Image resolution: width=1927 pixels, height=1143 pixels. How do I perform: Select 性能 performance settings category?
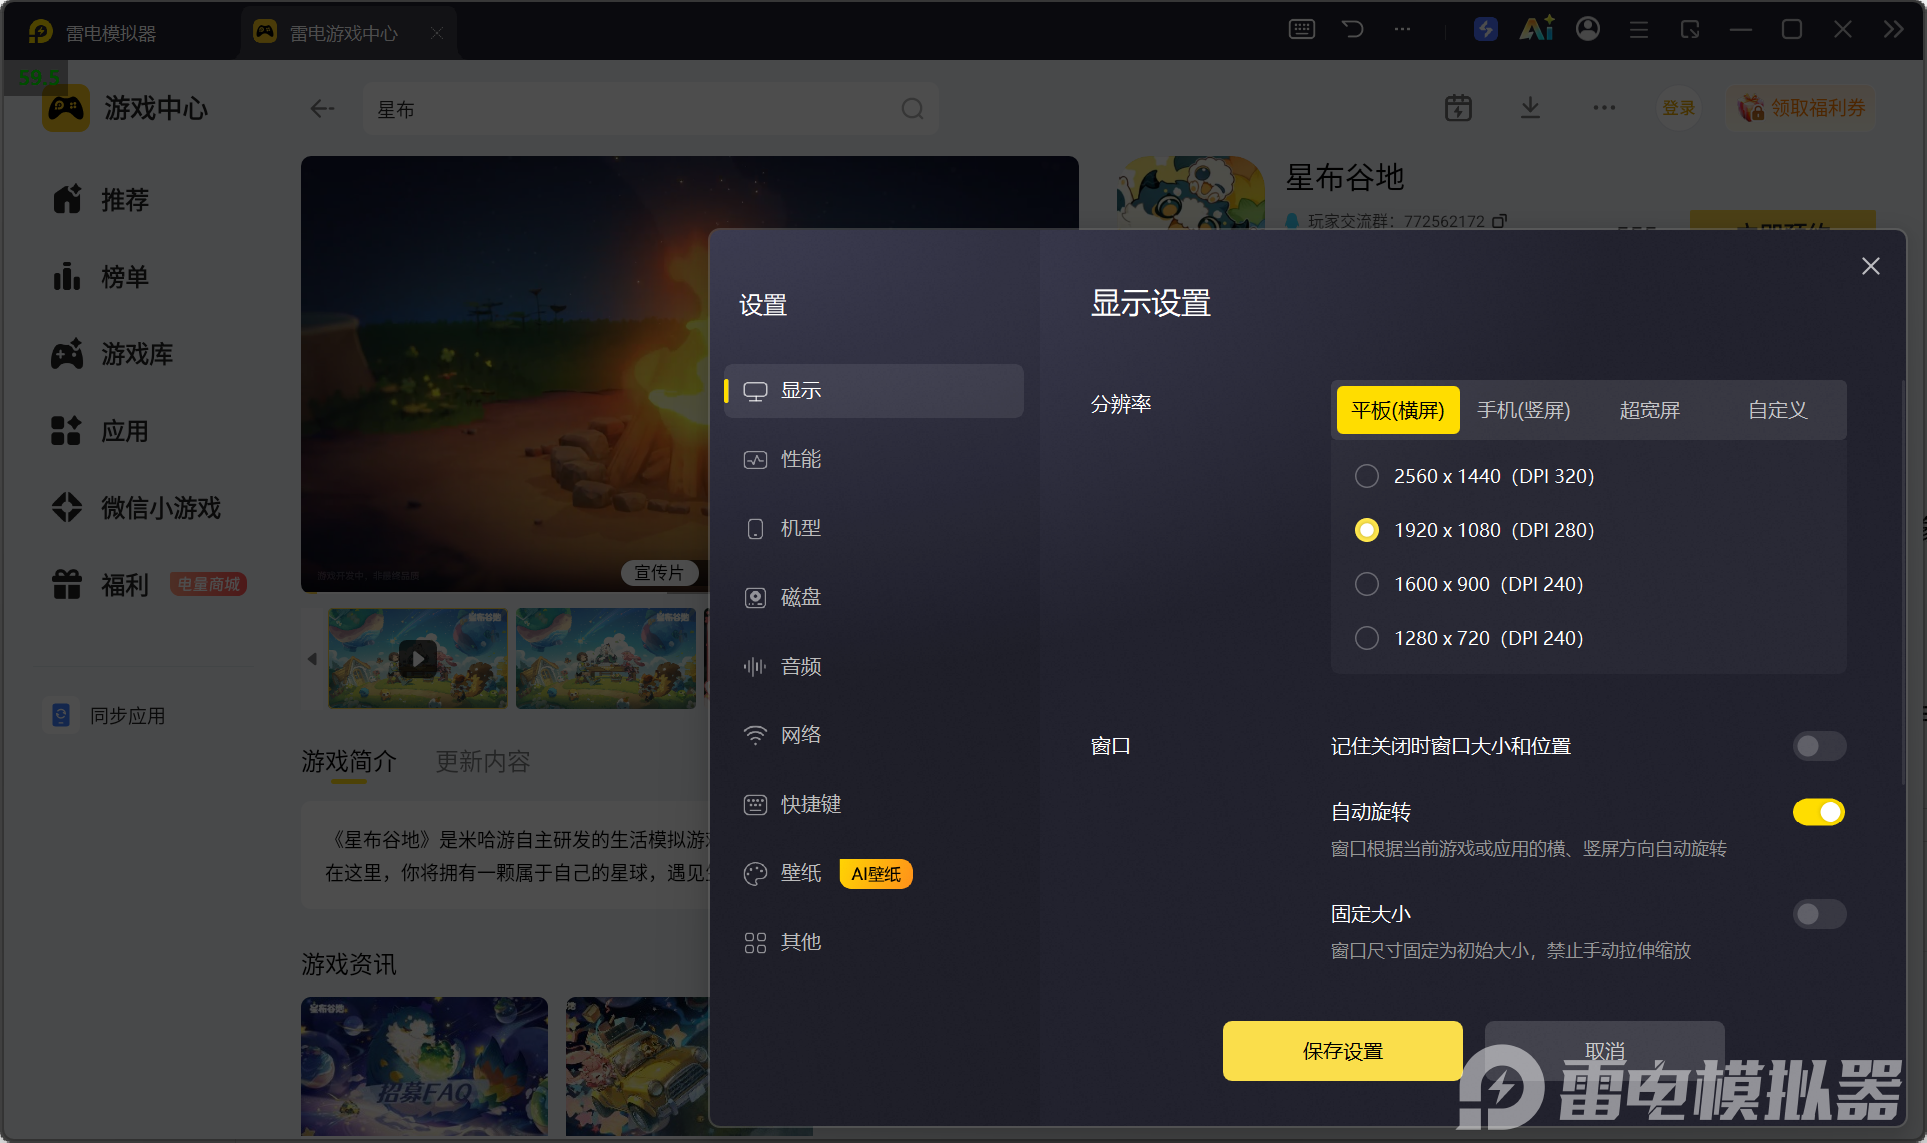pos(874,460)
